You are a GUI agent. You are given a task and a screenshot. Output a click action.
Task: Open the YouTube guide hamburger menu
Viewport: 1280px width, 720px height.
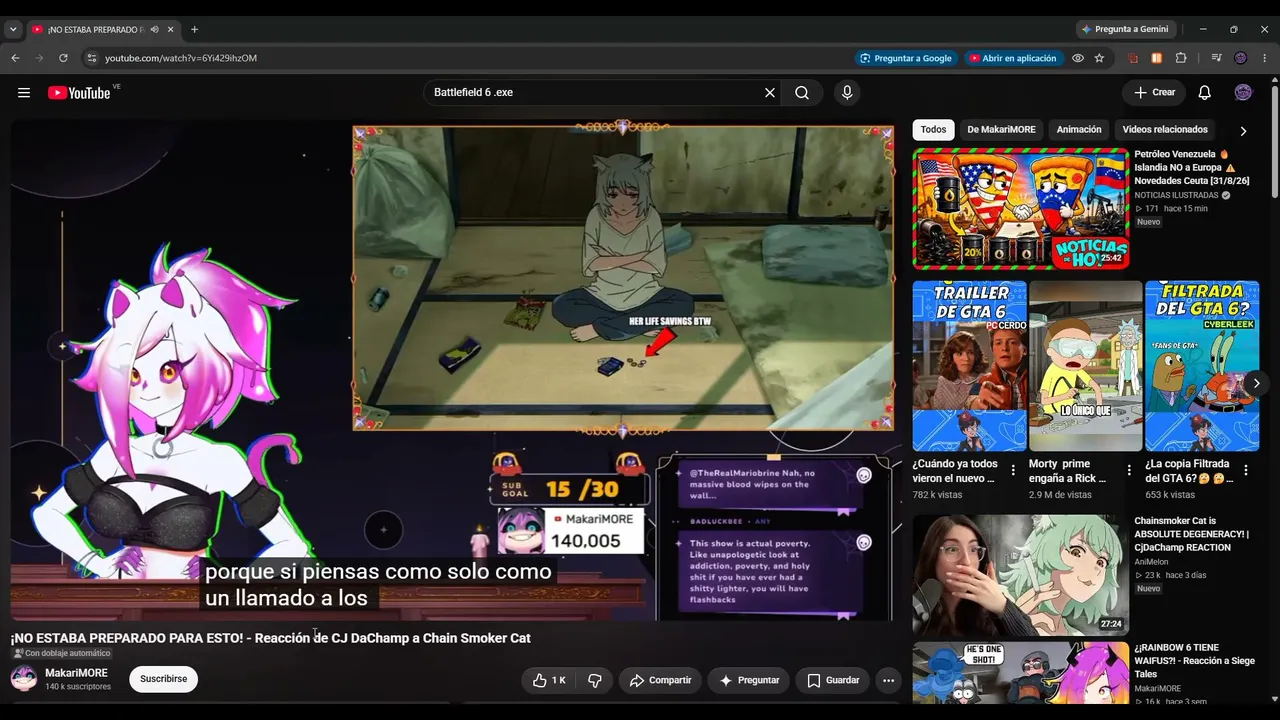(x=24, y=93)
